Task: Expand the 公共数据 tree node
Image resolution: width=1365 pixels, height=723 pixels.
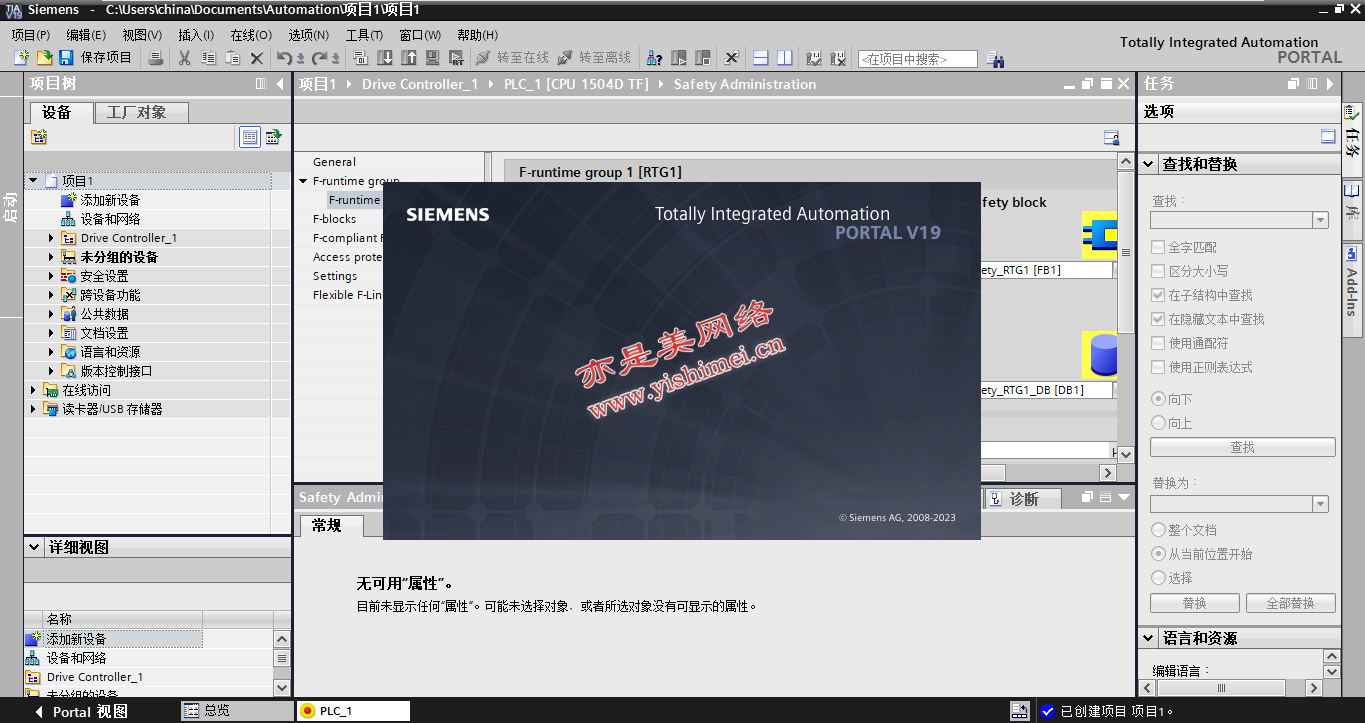Action: tap(52, 314)
